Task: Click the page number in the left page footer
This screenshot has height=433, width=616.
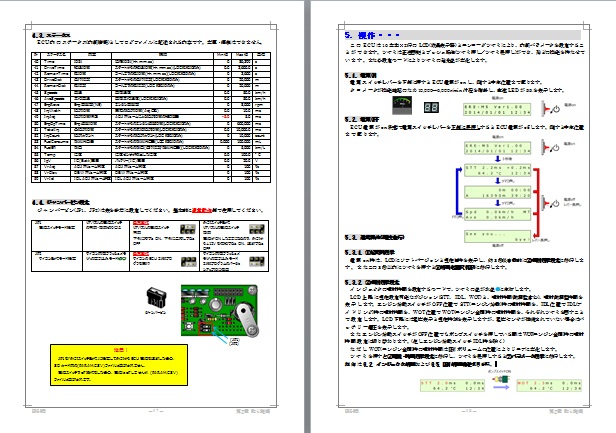Action: pyautogui.click(x=156, y=411)
